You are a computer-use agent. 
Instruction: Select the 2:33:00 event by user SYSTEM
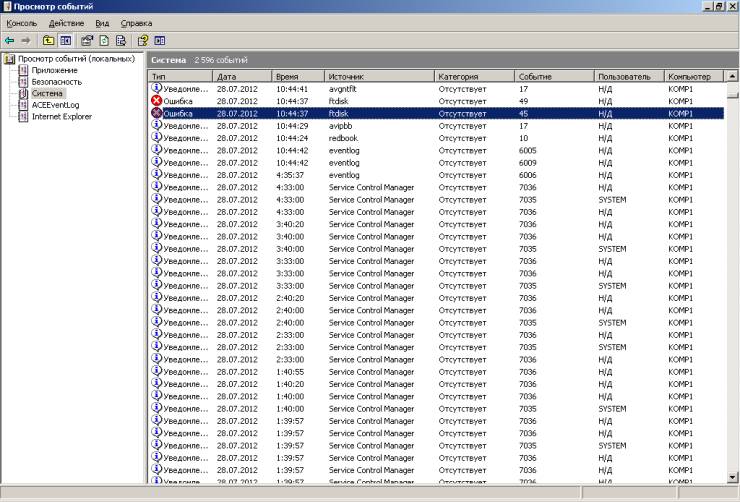pyautogui.click(x=436, y=347)
